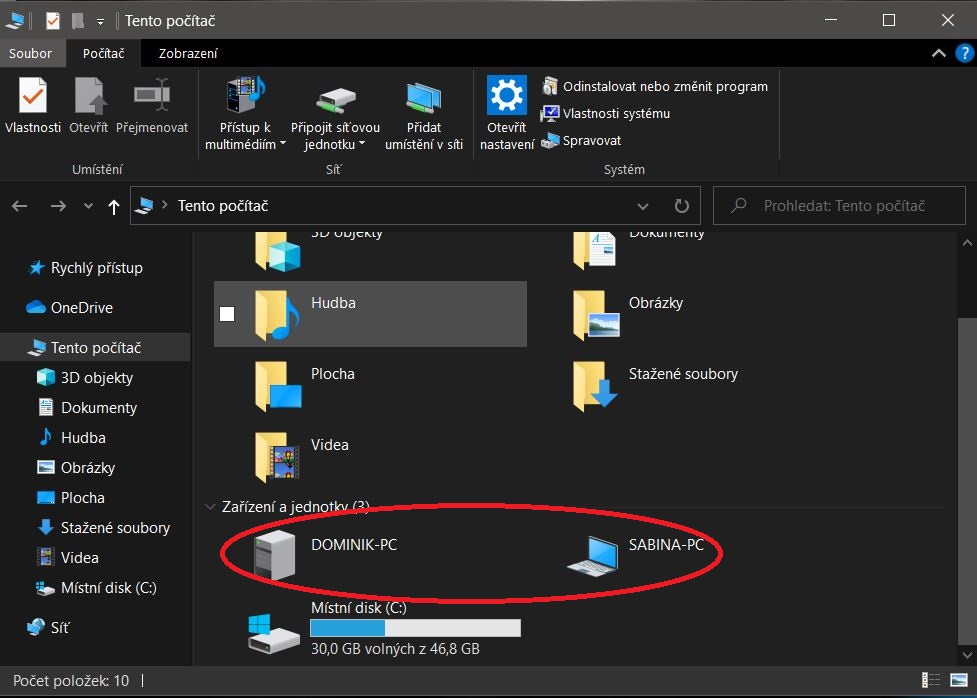Screen dimensions: 977x698
Task: Select the 3D objekty folder icon
Action: pyautogui.click(x=278, y=251)
